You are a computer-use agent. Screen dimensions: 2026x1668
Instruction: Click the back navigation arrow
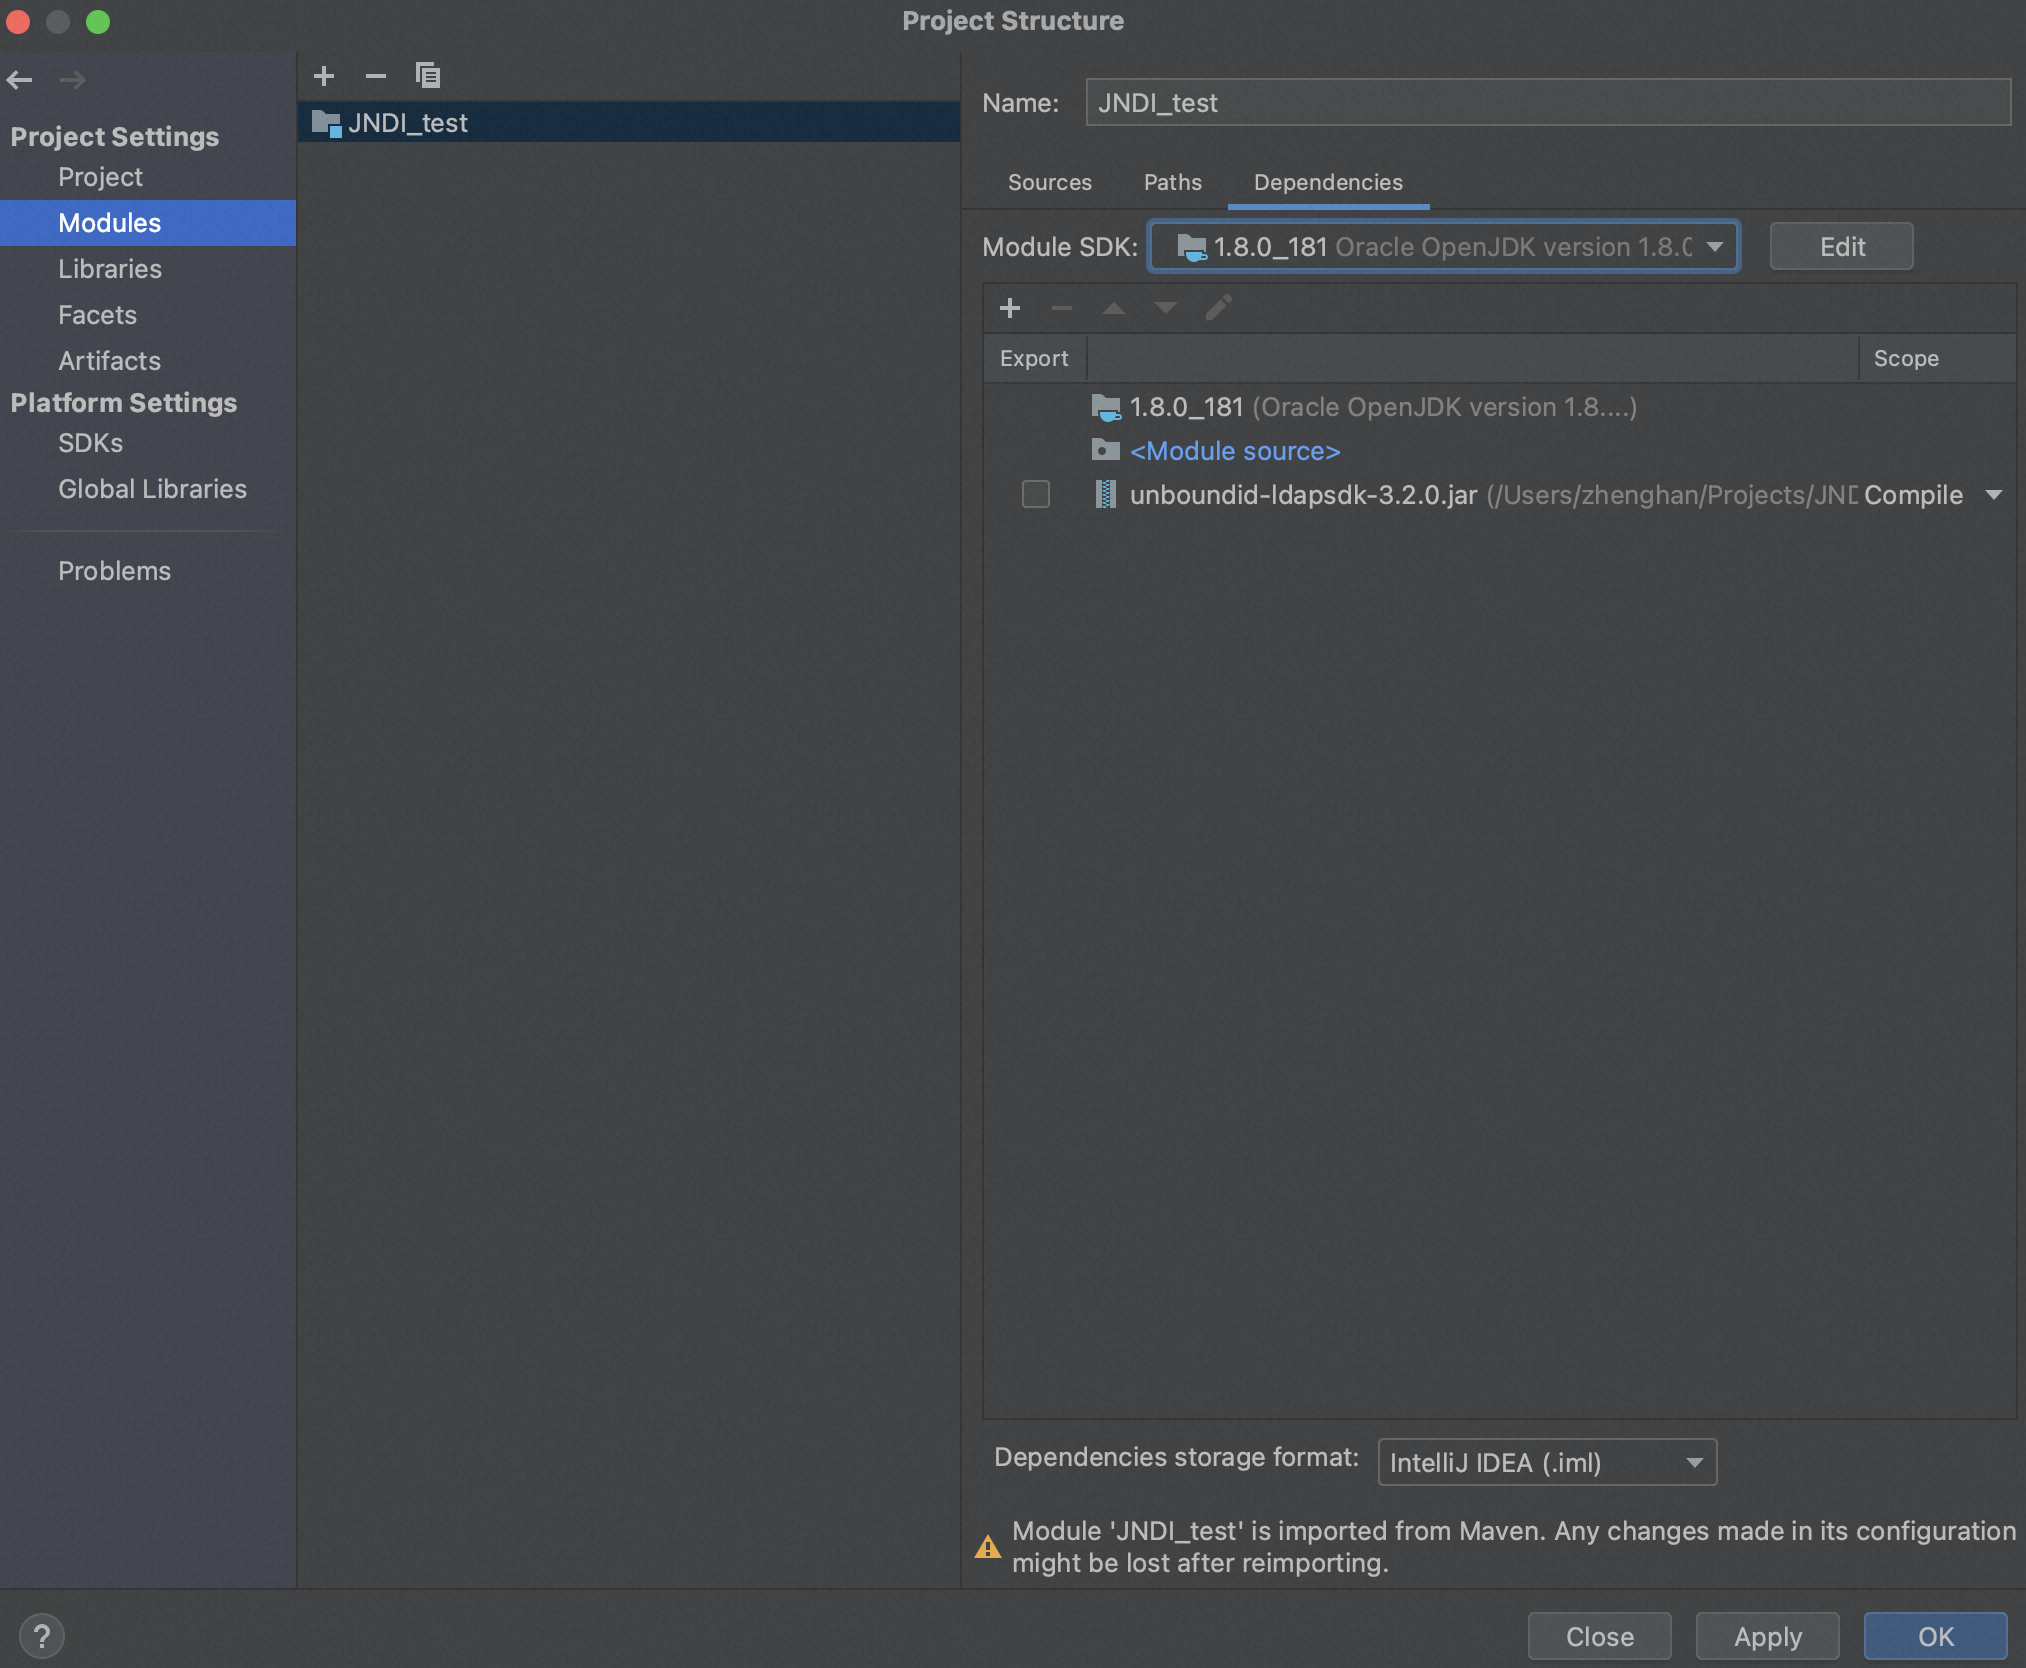click(x=20, y=79)
